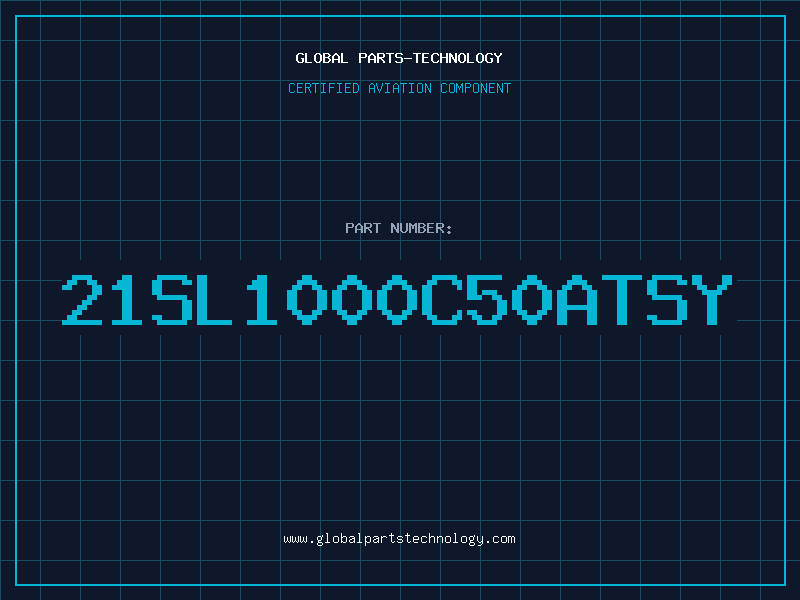The height and width of the screenshot is (600, 800).
Task: Select the CERTIFIED AVIATION COMPONENT subtitle
Action: (x=399, y=88)
